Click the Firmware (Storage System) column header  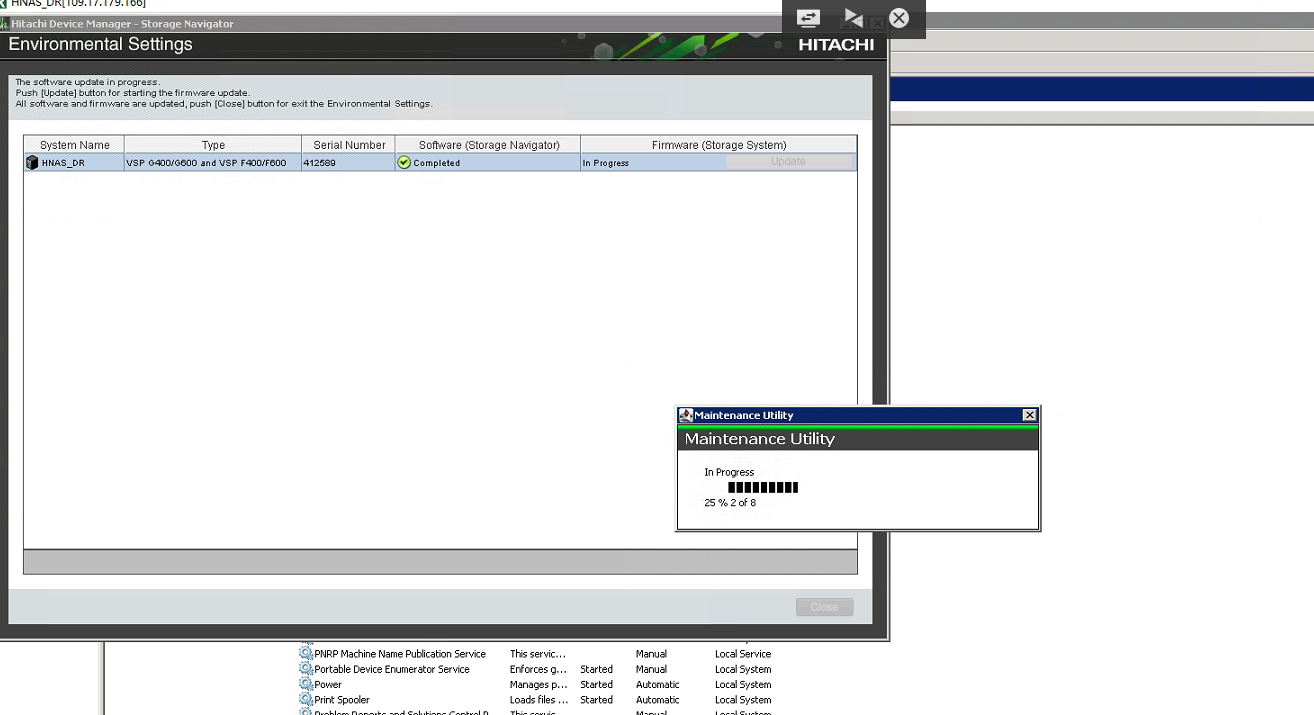click(x=719, y=145)
